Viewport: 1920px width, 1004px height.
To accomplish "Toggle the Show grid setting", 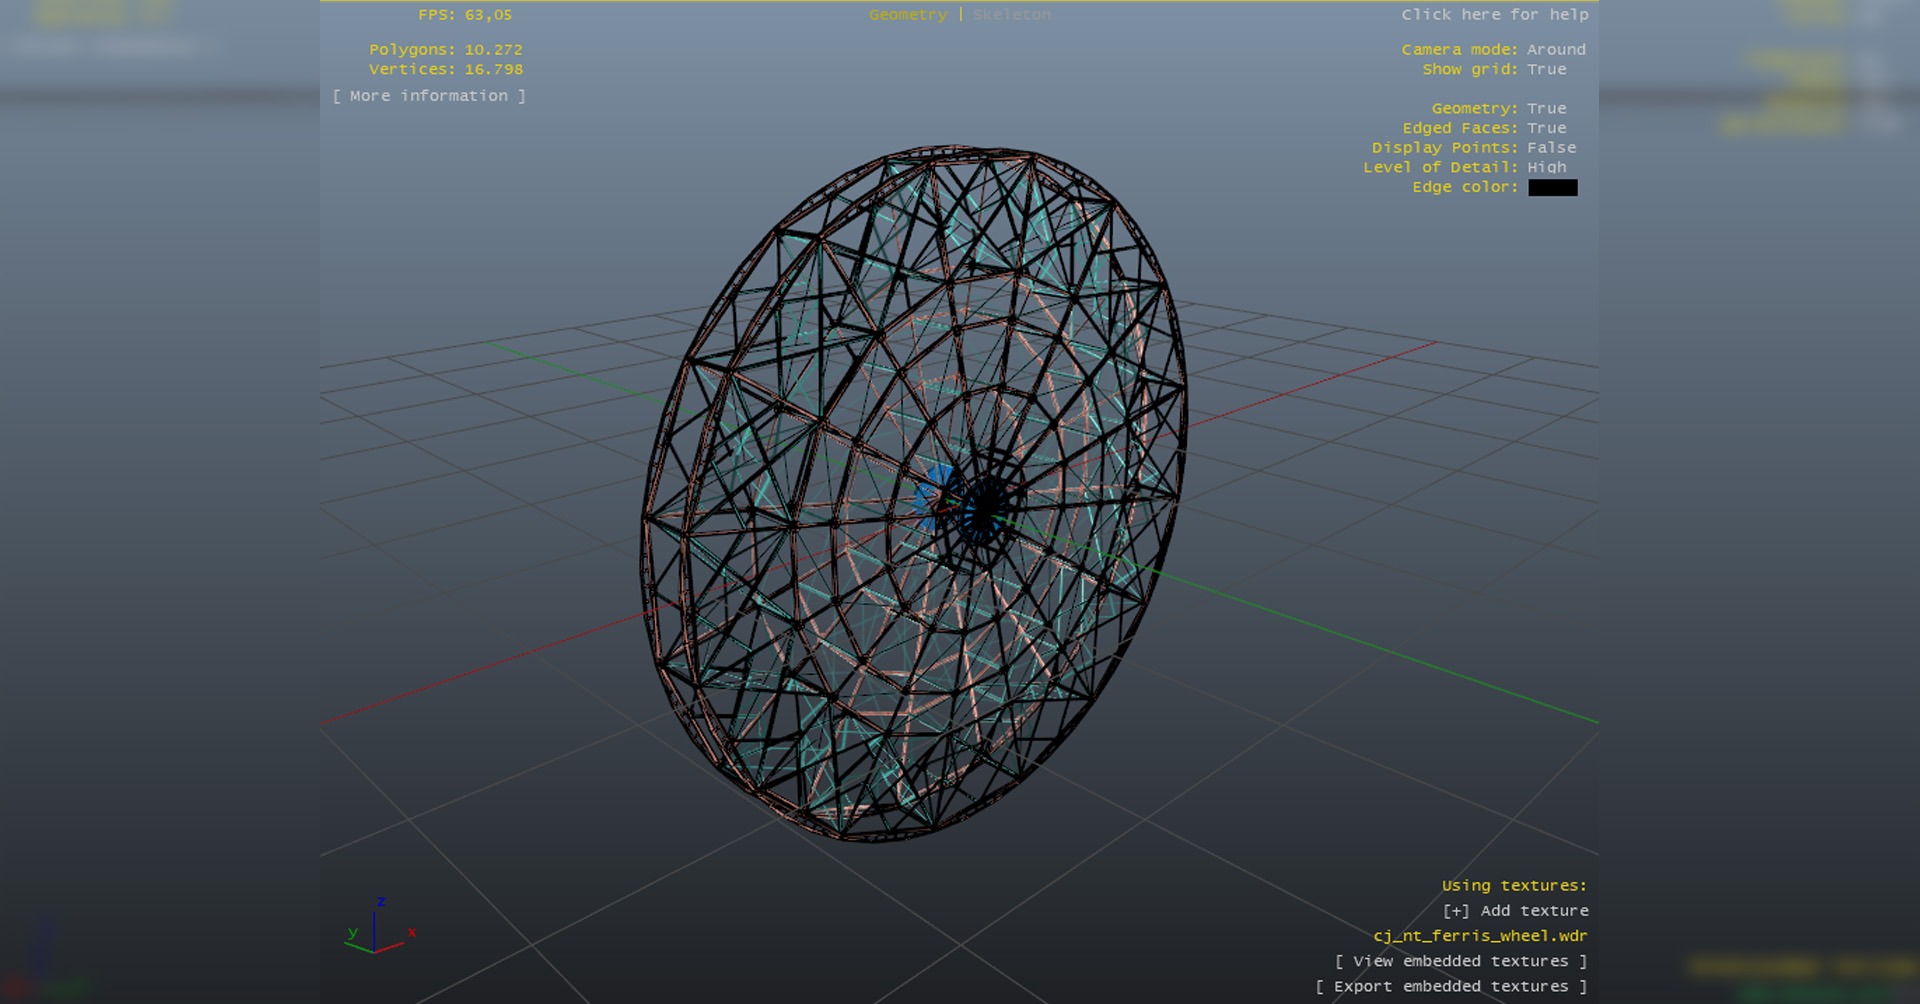I will [x=1546, y=70].
